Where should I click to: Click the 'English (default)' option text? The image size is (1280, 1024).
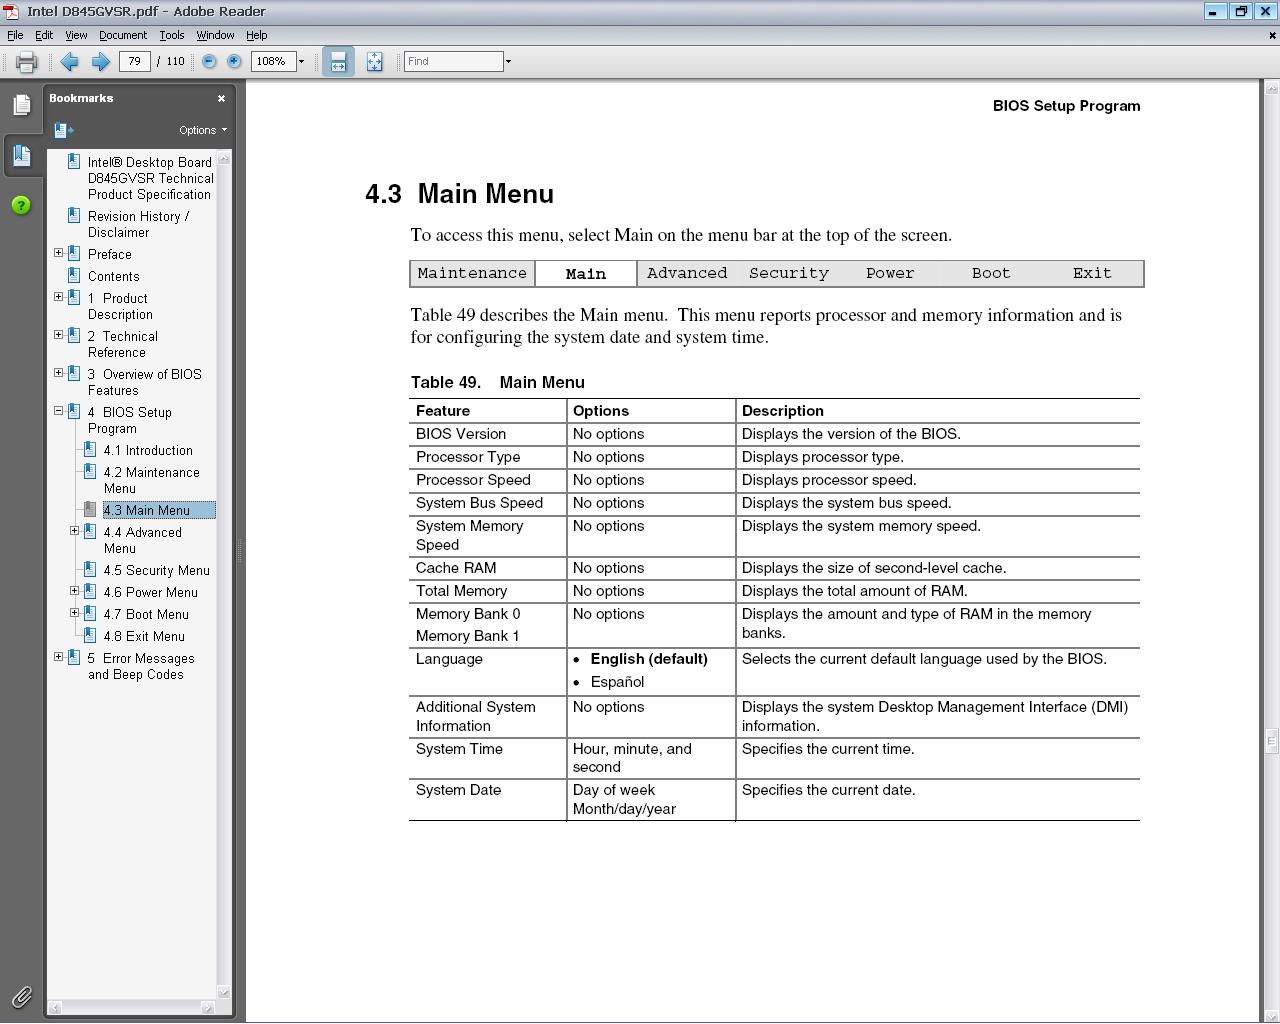649,659
